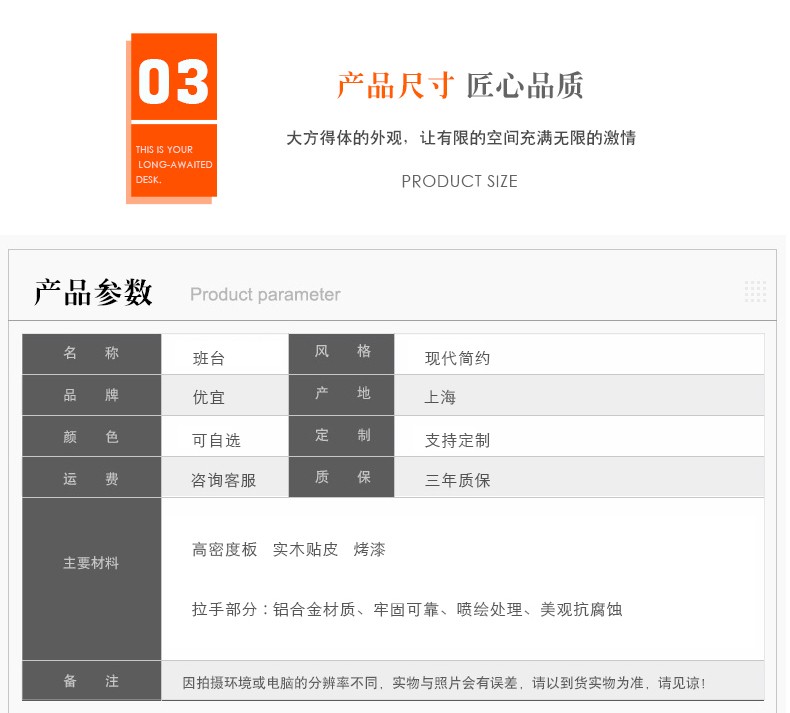Screen dimensions: 790x713
Task: Click the 优宜 brand value
Action: click(208, 397)
